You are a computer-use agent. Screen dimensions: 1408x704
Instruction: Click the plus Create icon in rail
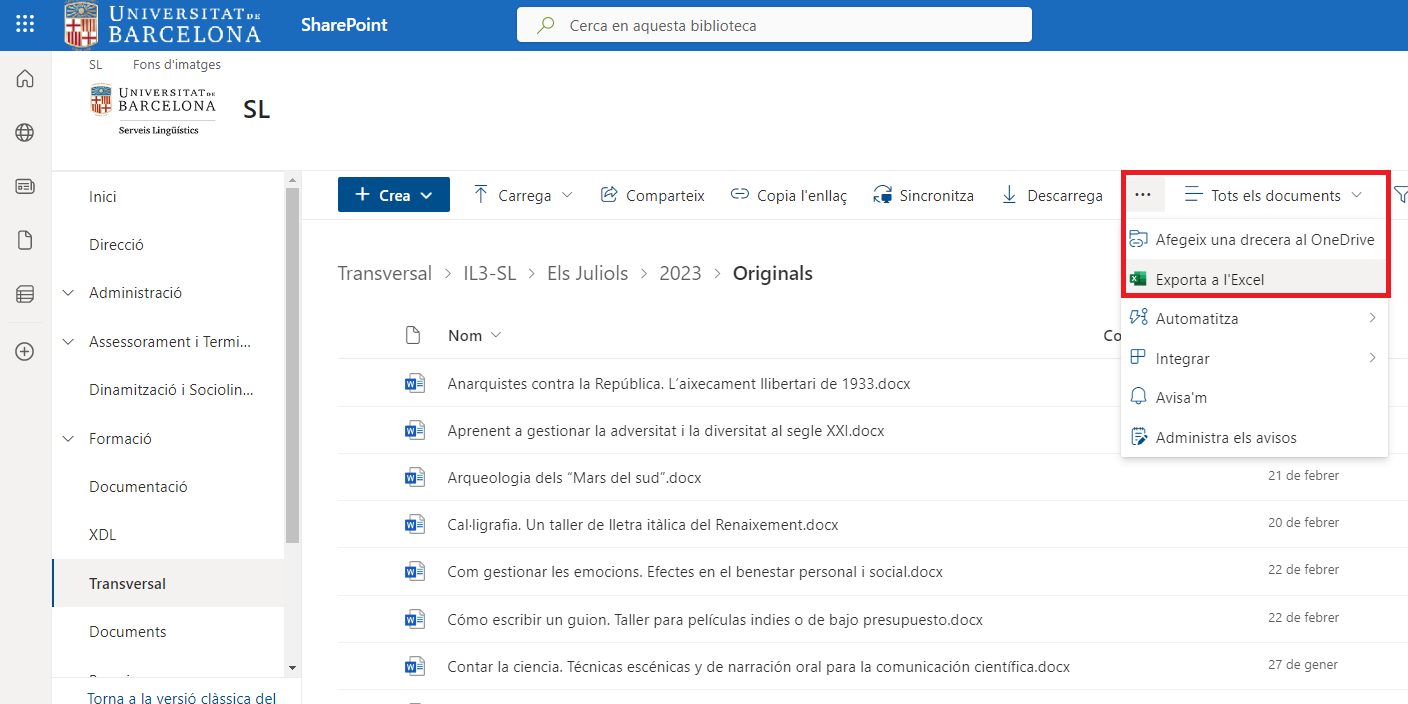(x=25, y=351)
